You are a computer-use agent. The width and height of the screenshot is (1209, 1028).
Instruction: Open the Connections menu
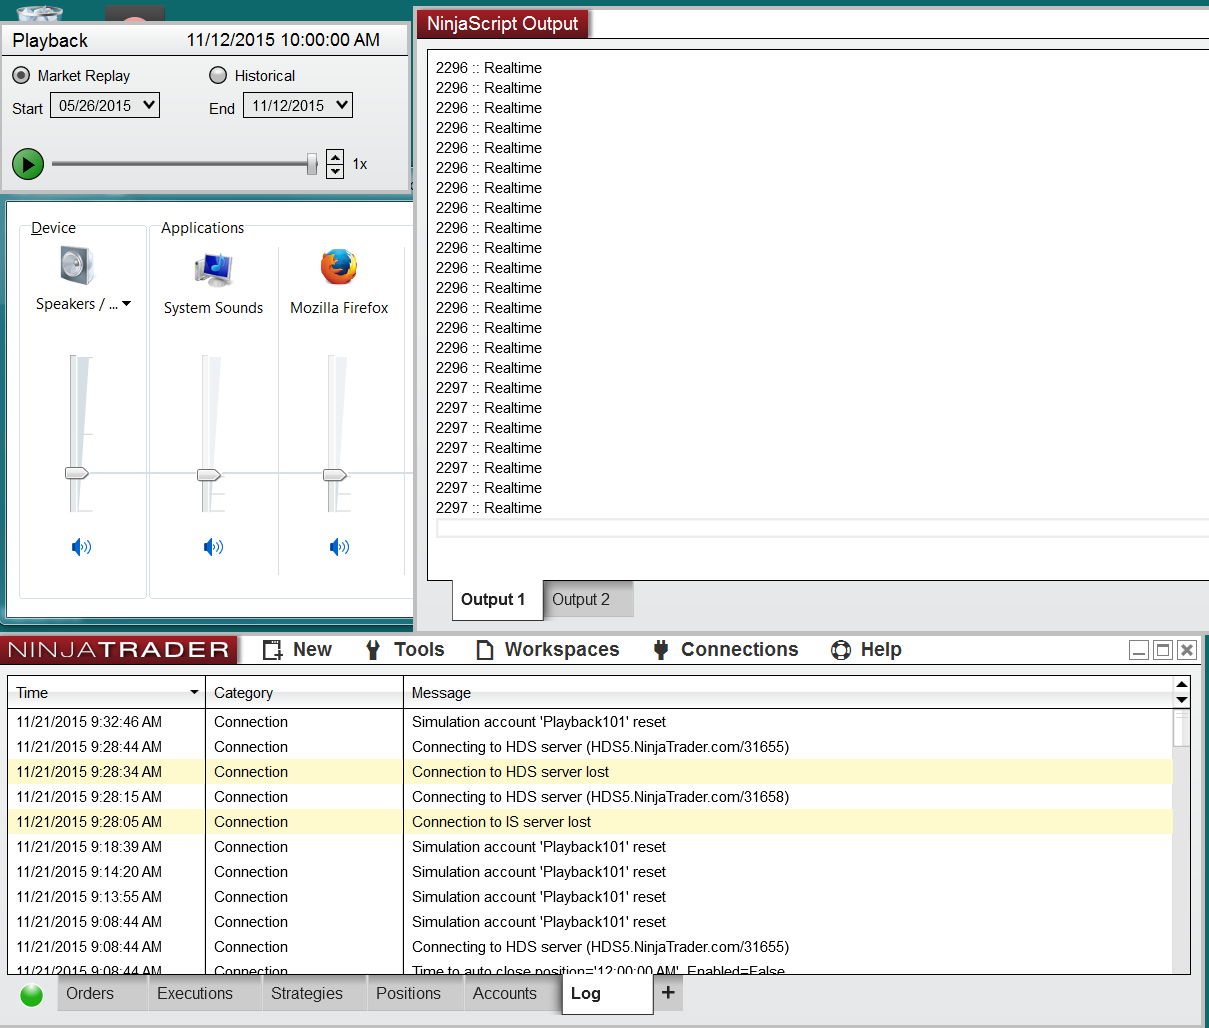coord(739,649)
